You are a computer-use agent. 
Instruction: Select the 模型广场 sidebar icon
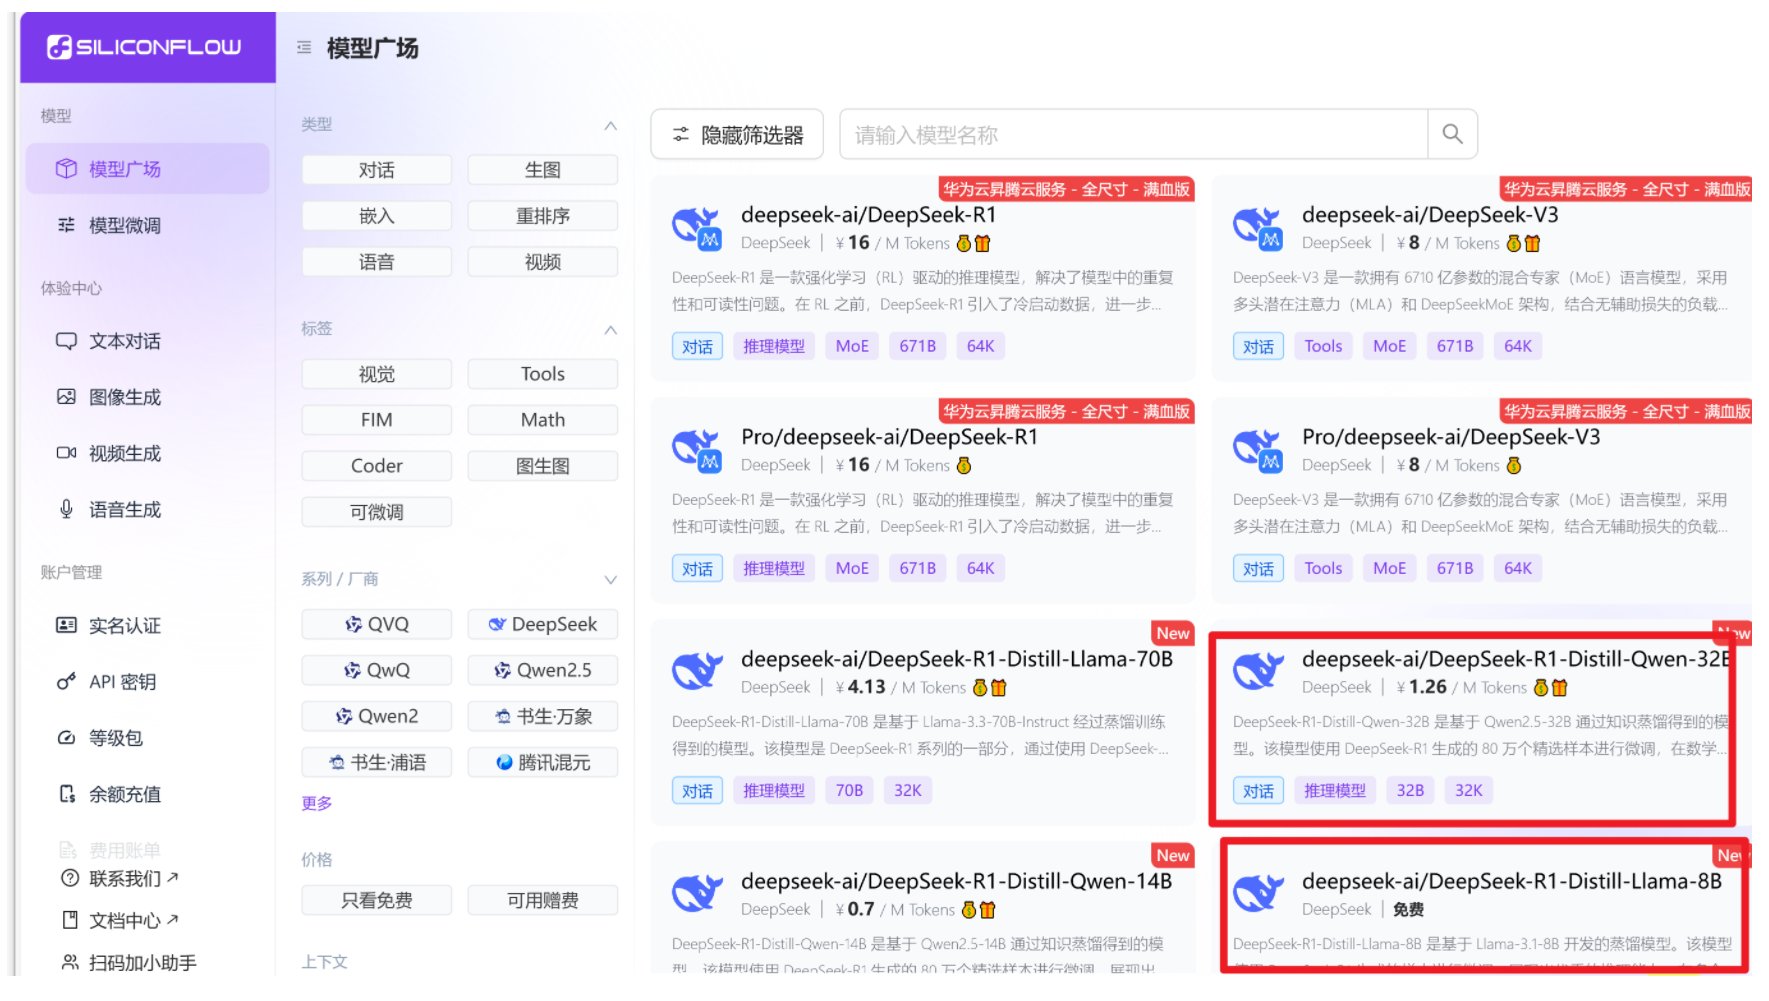tap(65, 168)
